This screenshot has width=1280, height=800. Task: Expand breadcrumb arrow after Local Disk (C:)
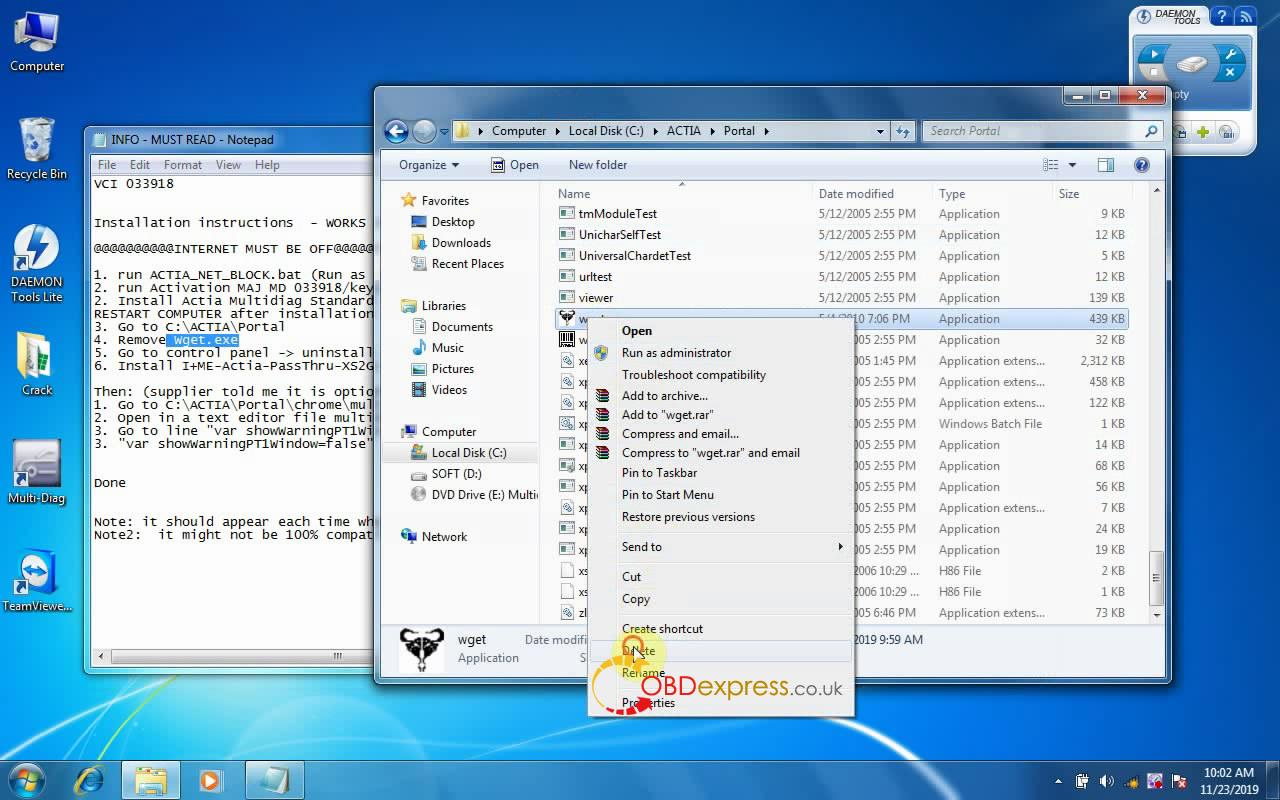click(x=655, y=131)
